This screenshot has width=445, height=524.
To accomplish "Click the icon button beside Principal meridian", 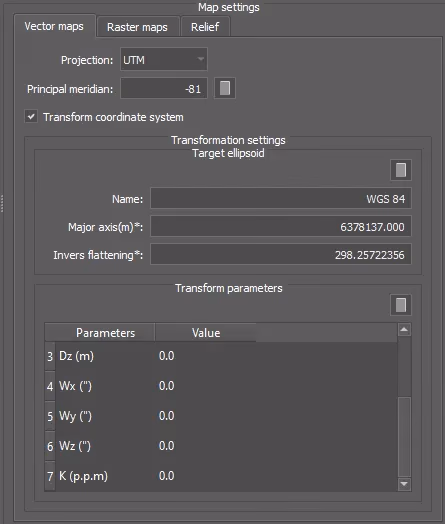I will (x=225, y=88).
